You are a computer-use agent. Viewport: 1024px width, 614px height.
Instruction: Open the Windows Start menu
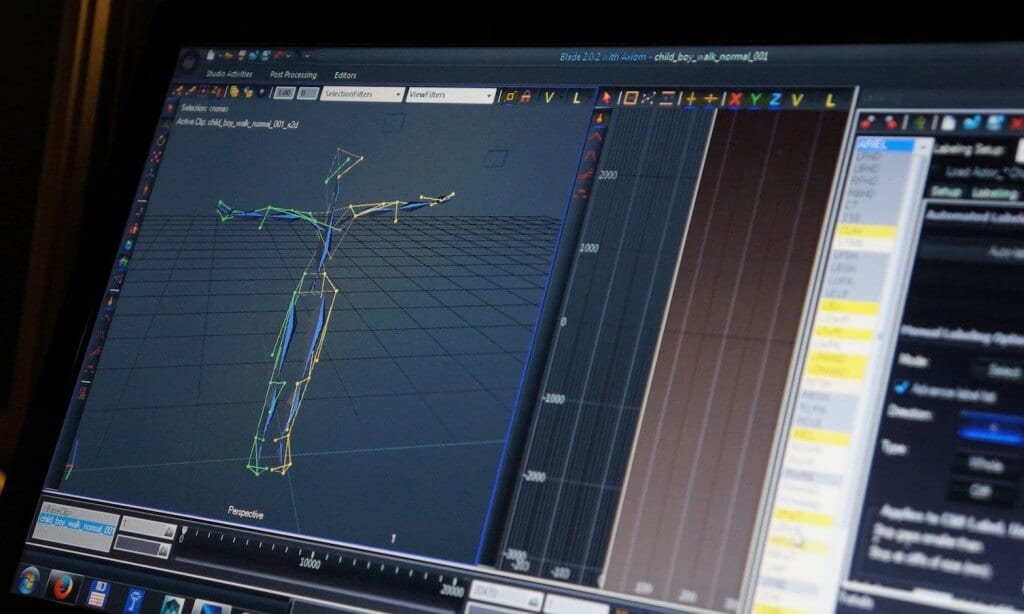coord(29,579)
